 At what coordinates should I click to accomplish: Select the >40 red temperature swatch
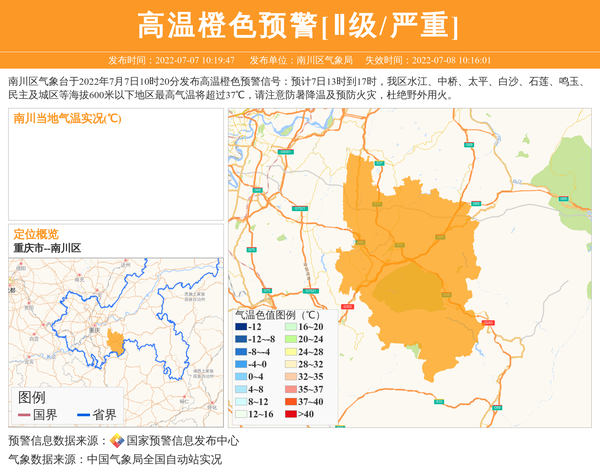pyautogui.click(x=290, y=414)
